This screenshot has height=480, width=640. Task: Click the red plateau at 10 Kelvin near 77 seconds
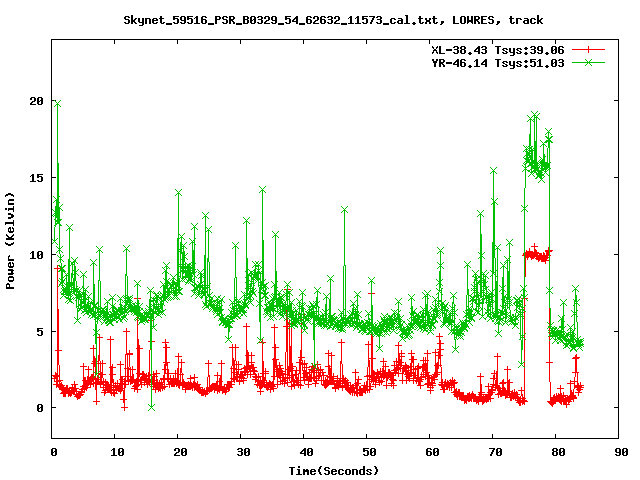(537, 255)
